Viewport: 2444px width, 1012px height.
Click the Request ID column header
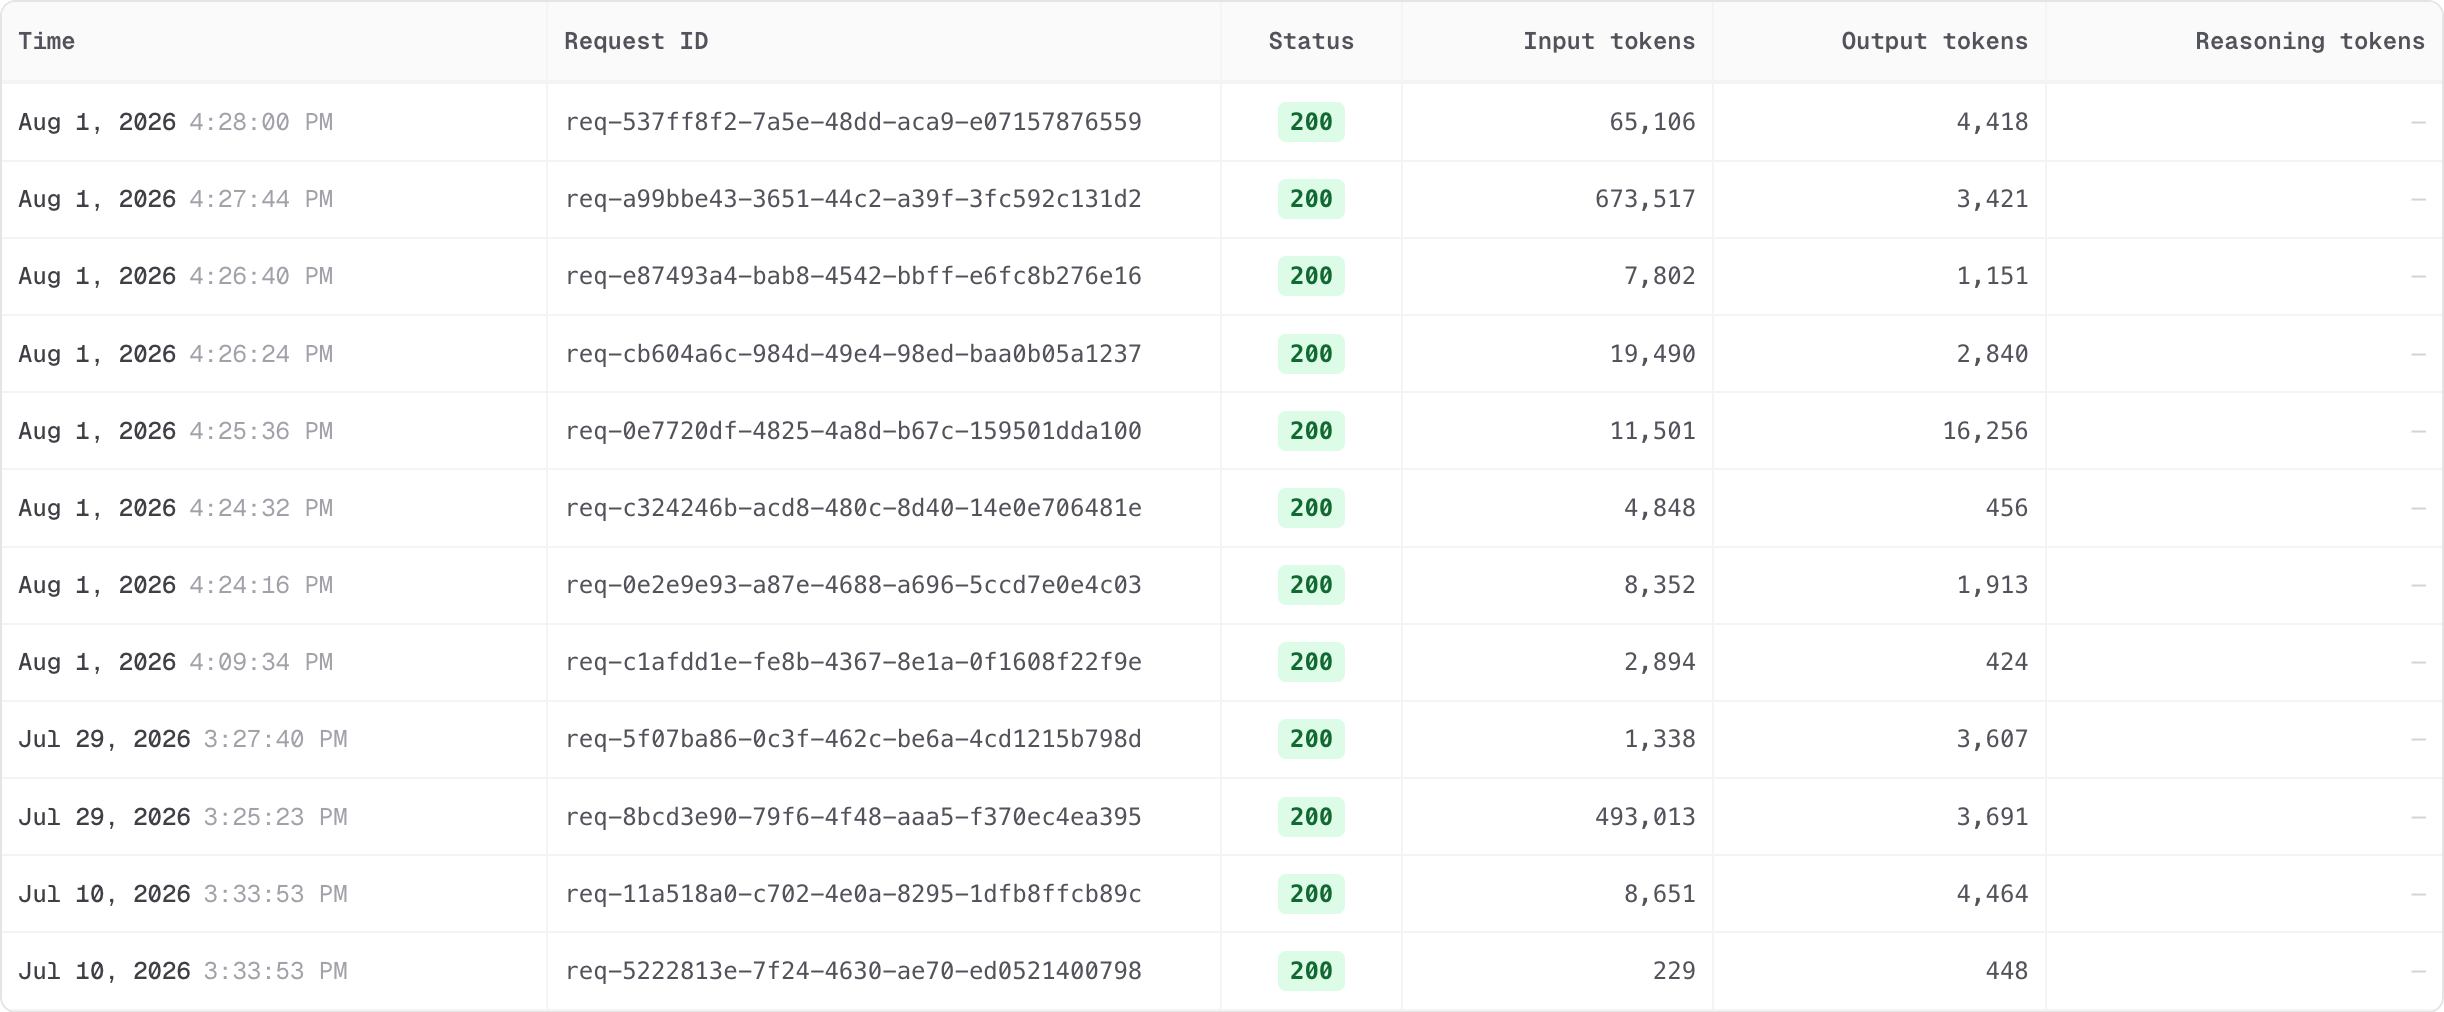[636, 41]
